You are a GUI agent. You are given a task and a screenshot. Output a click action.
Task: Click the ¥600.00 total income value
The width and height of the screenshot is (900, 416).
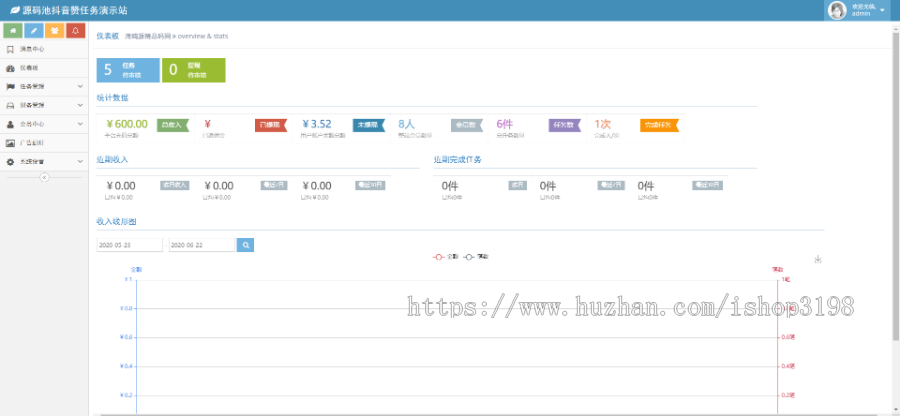(127, 124)
